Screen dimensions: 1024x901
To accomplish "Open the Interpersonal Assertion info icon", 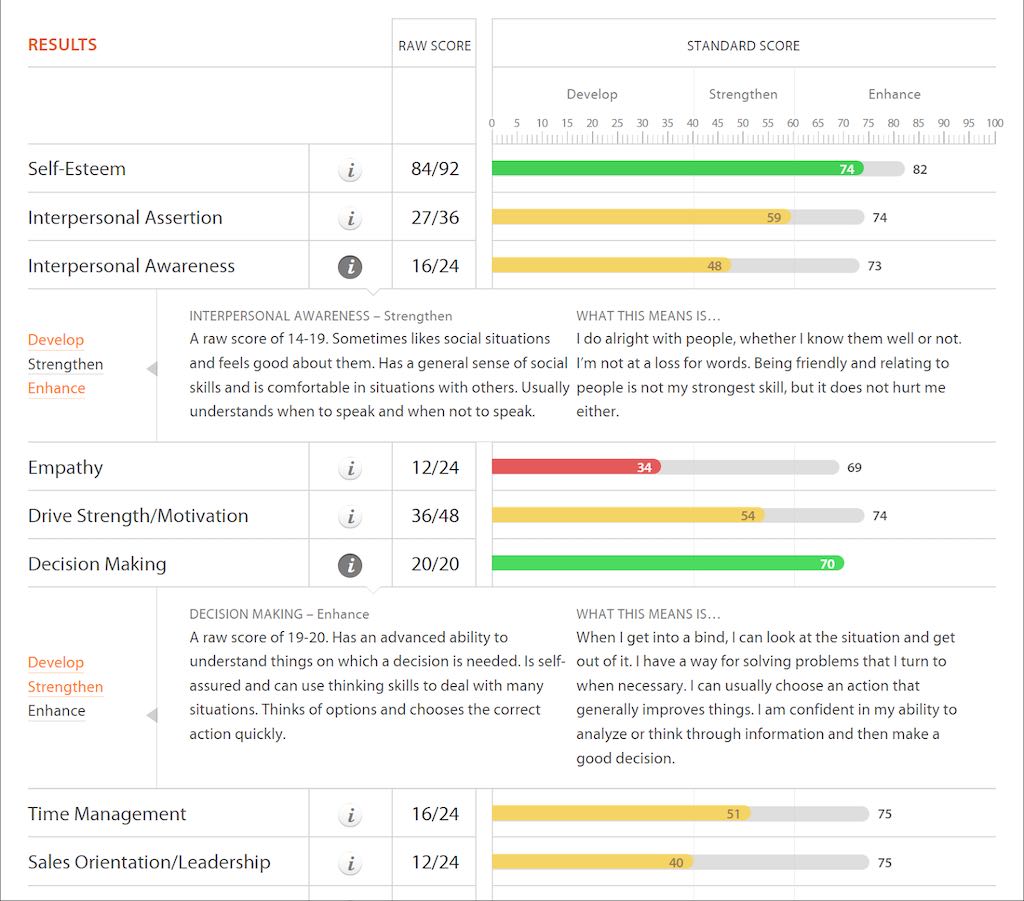I will (x=350, y=217).
